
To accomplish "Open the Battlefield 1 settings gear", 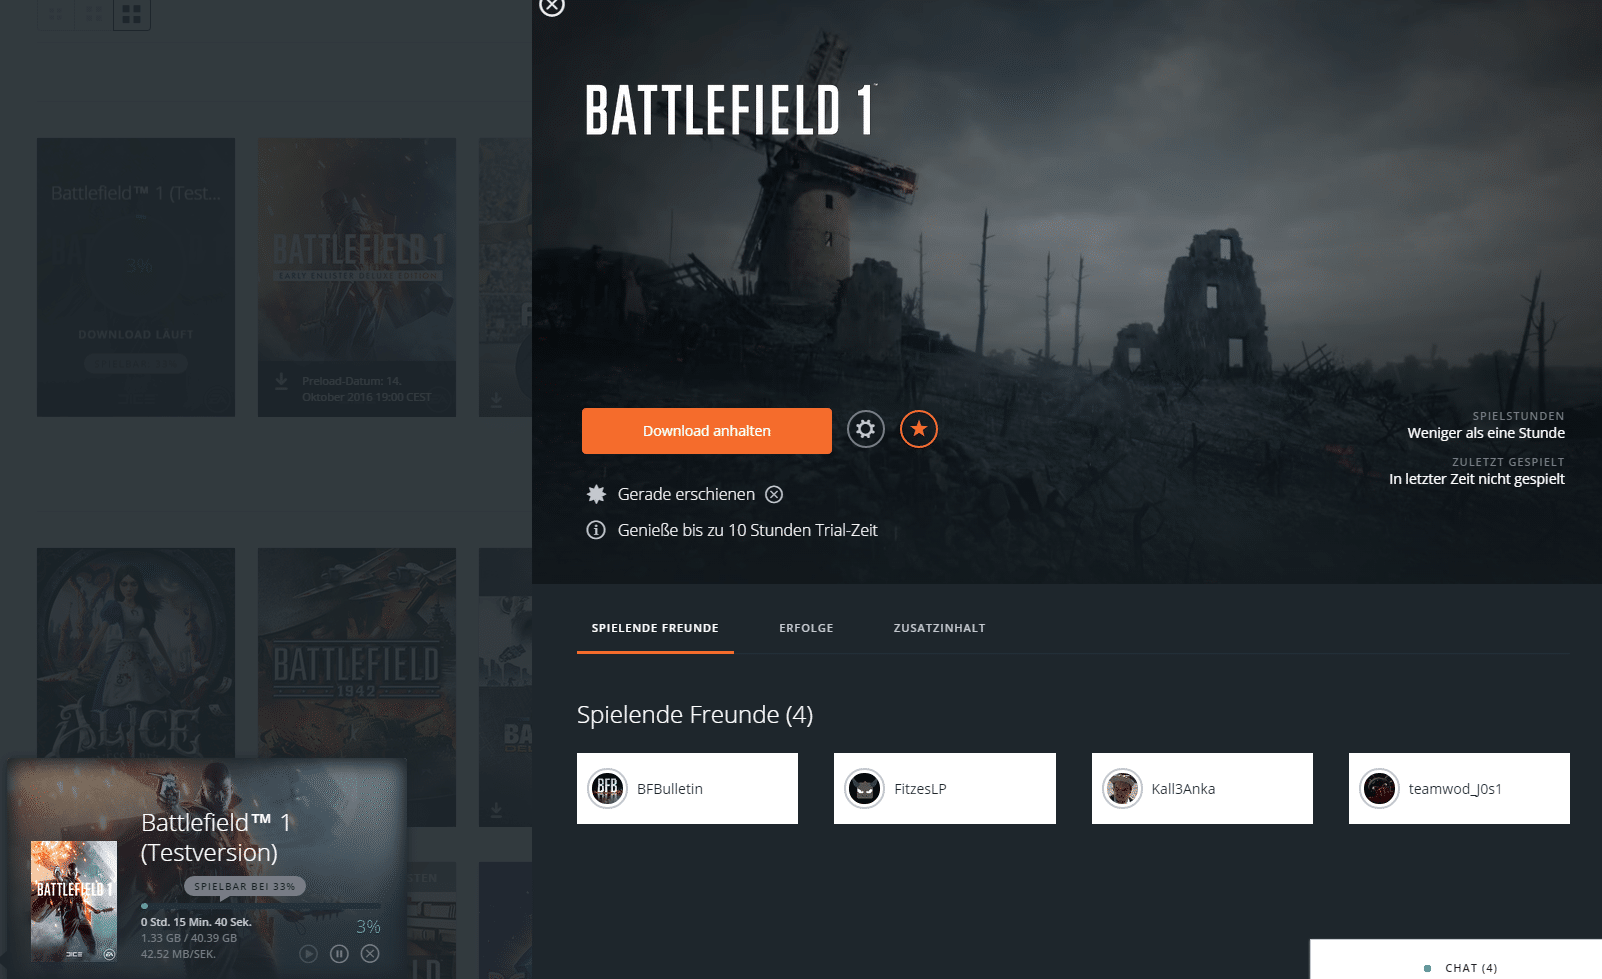I will pyautogui.click(x=865, y=430).
